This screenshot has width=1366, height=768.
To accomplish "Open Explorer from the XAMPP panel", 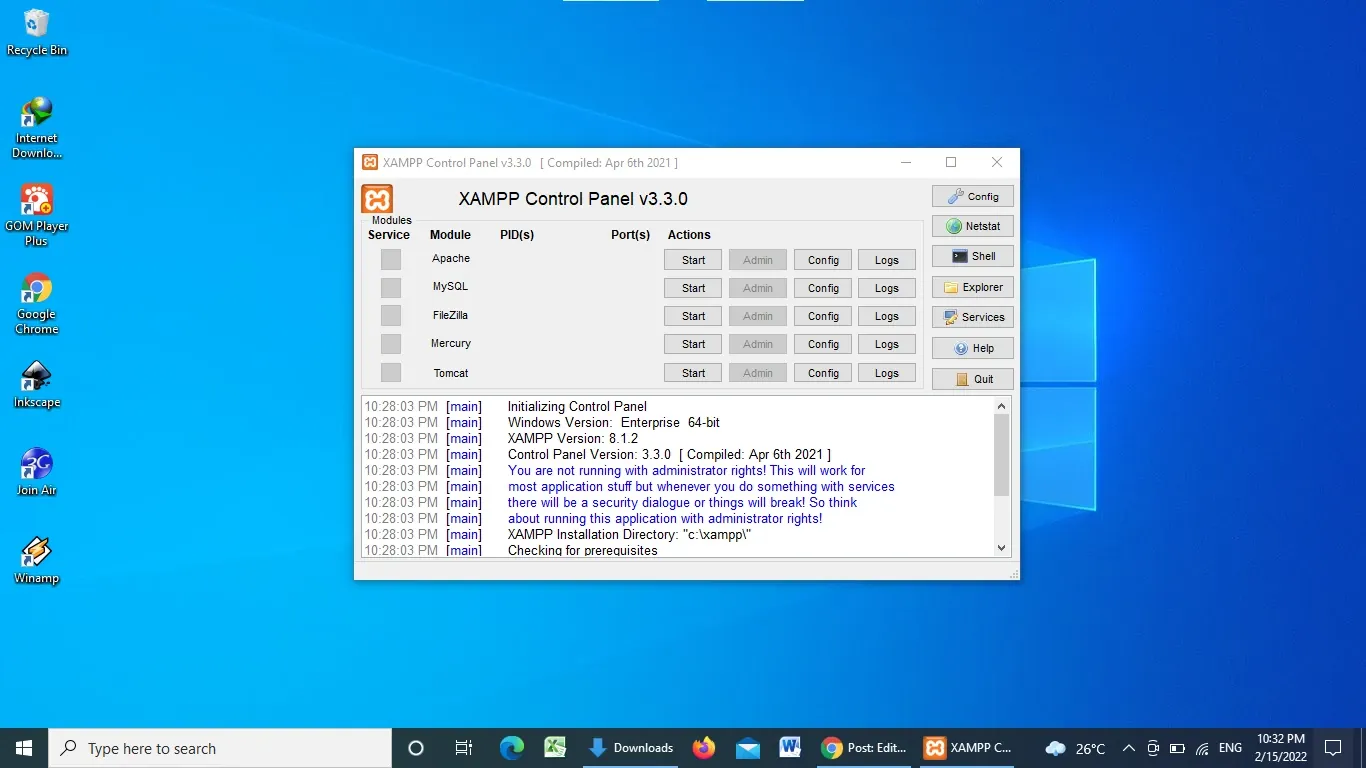I will [x=973, y=287].
